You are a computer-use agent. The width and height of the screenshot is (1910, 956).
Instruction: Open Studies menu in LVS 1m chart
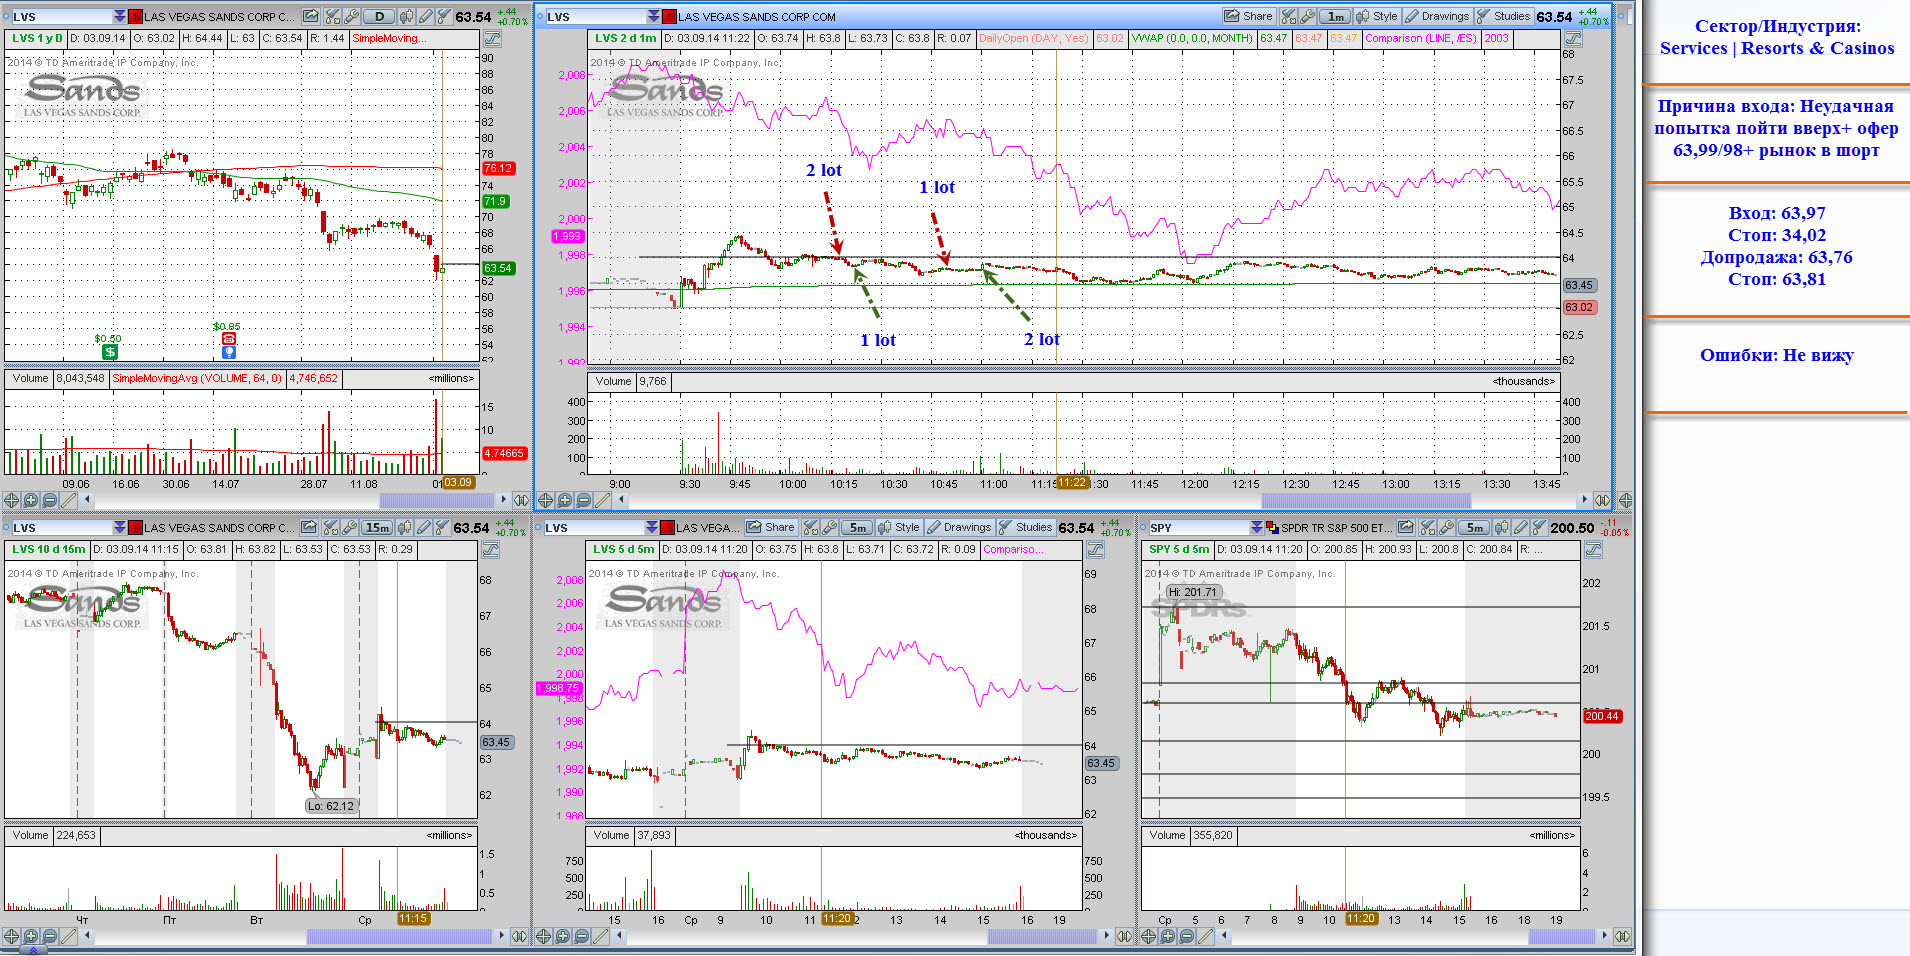tap(1503, 17)
